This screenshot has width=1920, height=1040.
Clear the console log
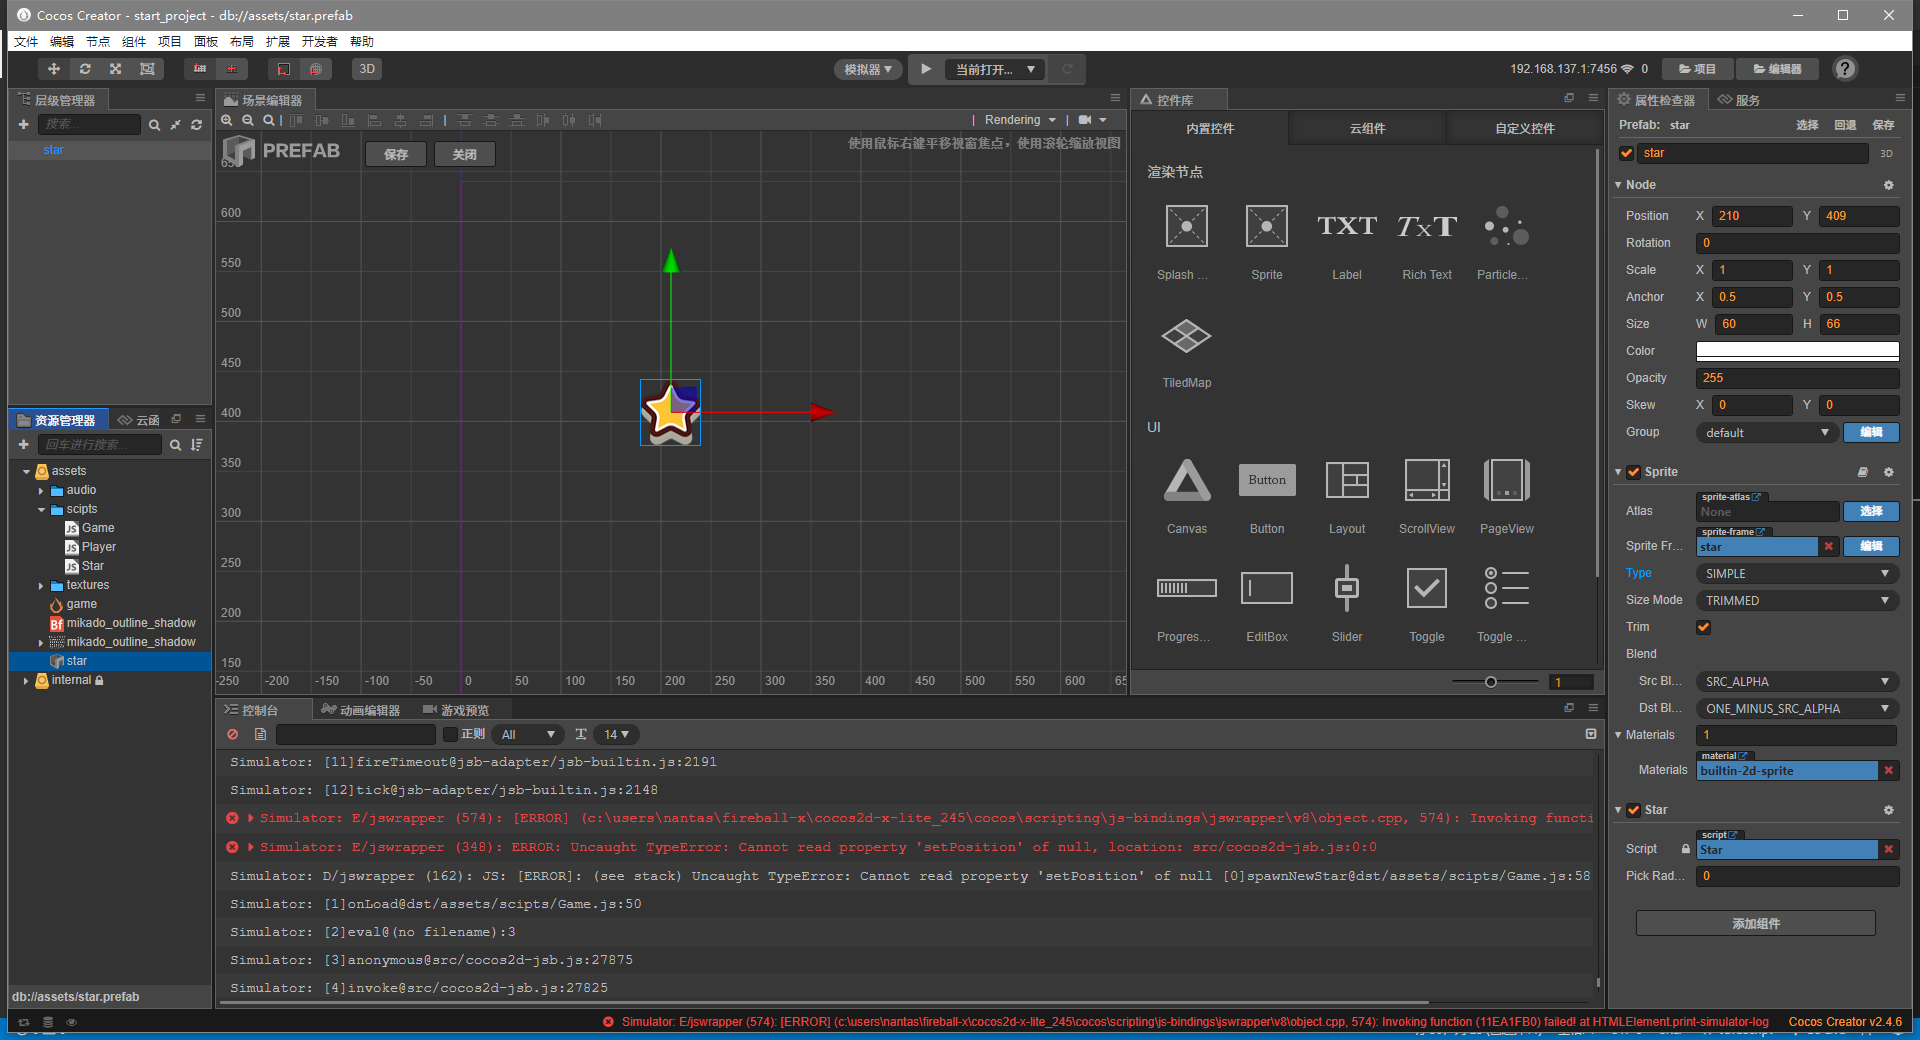tap(233, 734)
